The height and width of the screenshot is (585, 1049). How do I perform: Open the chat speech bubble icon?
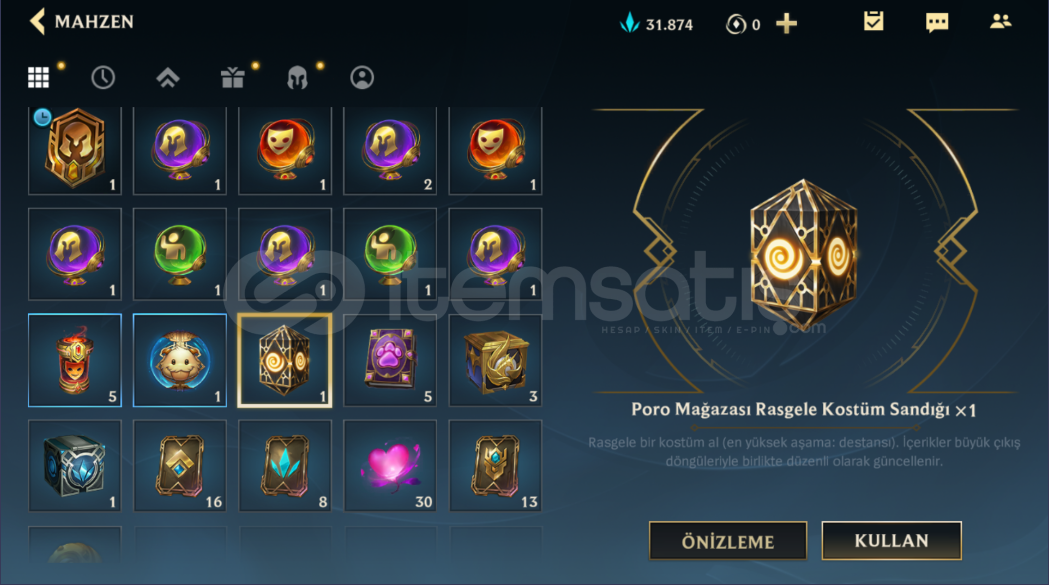937,23
